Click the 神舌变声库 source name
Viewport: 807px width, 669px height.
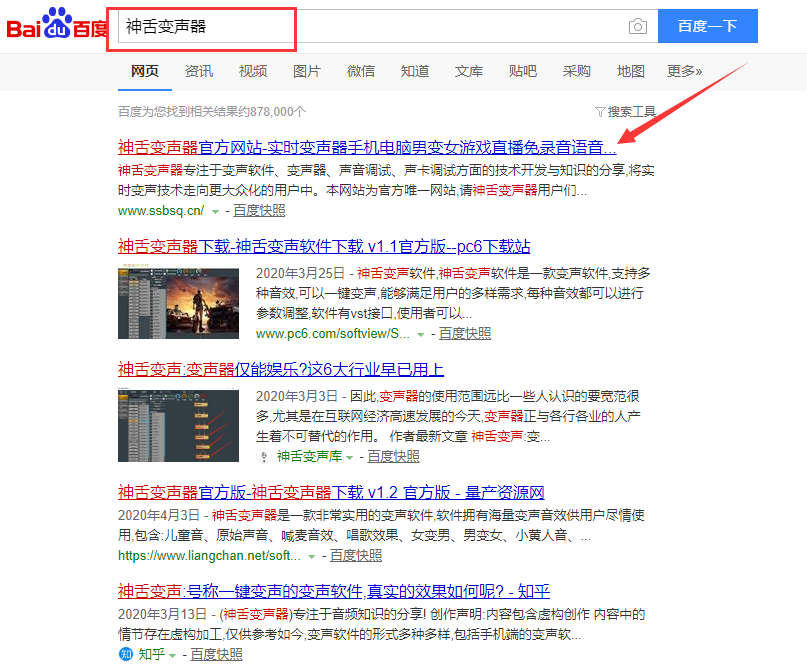(x=309, y=456)
